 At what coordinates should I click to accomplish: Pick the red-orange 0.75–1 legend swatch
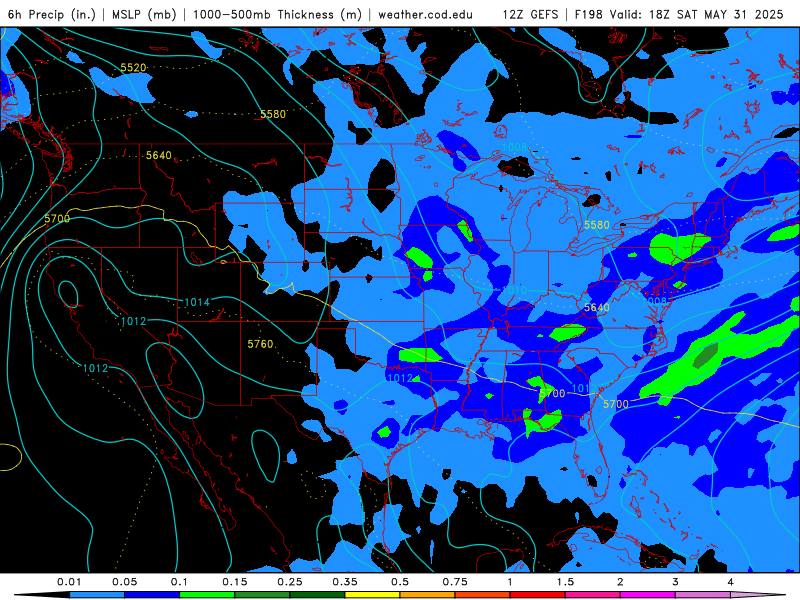point(483,595)
